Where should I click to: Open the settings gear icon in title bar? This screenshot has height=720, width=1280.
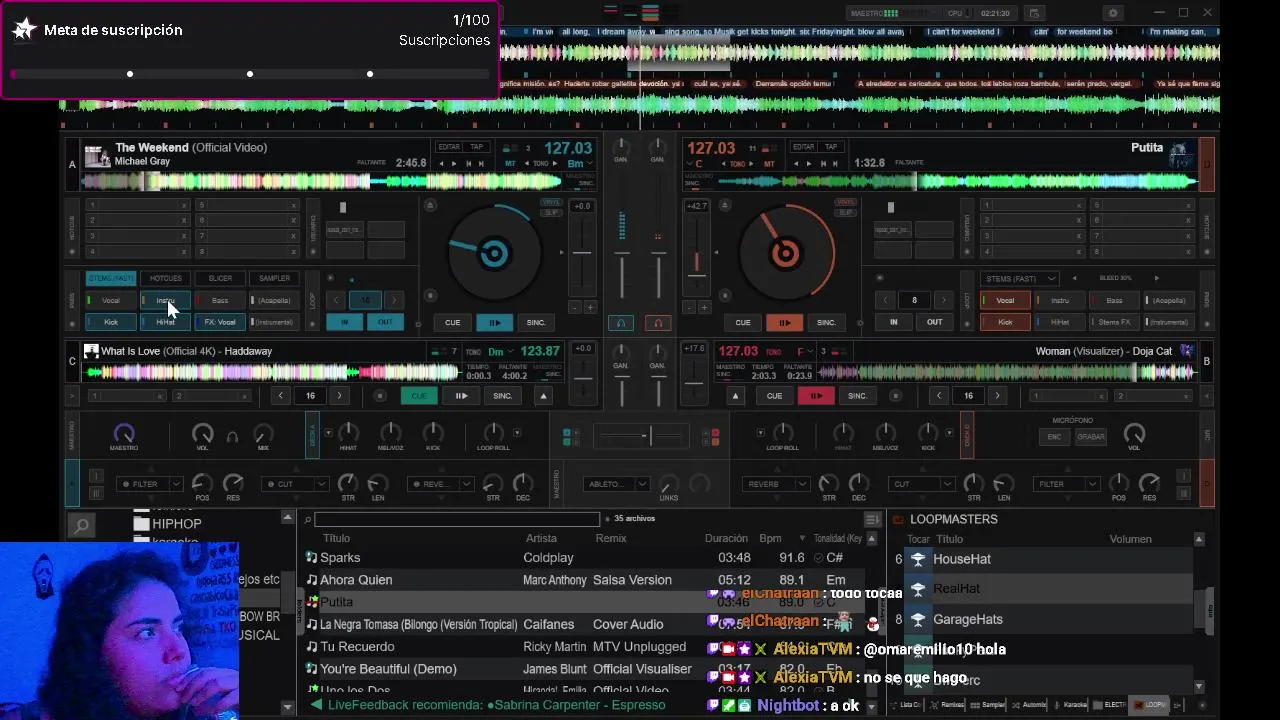pos(1113,13)
